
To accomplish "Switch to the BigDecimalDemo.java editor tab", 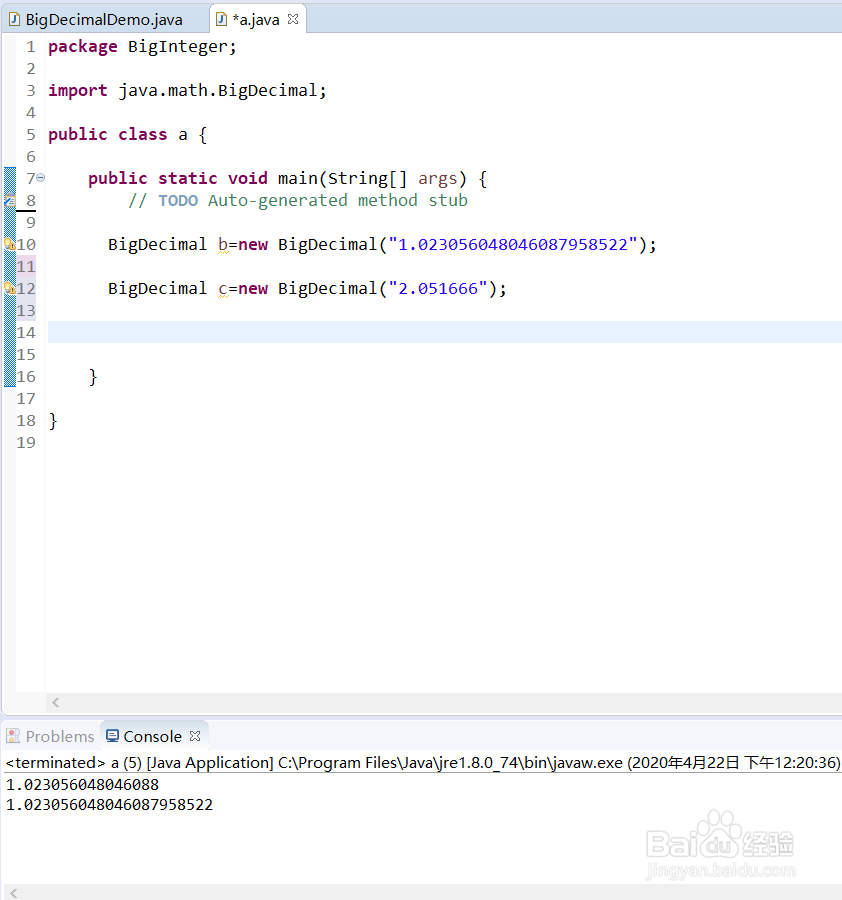I will click(103, 20).
